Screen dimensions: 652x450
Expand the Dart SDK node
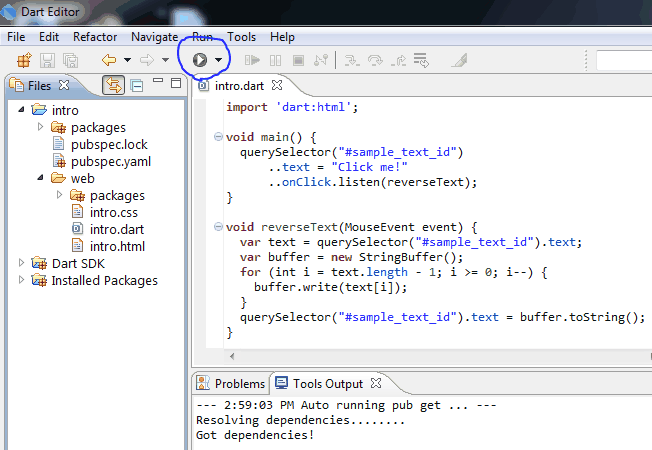point(21,263)
